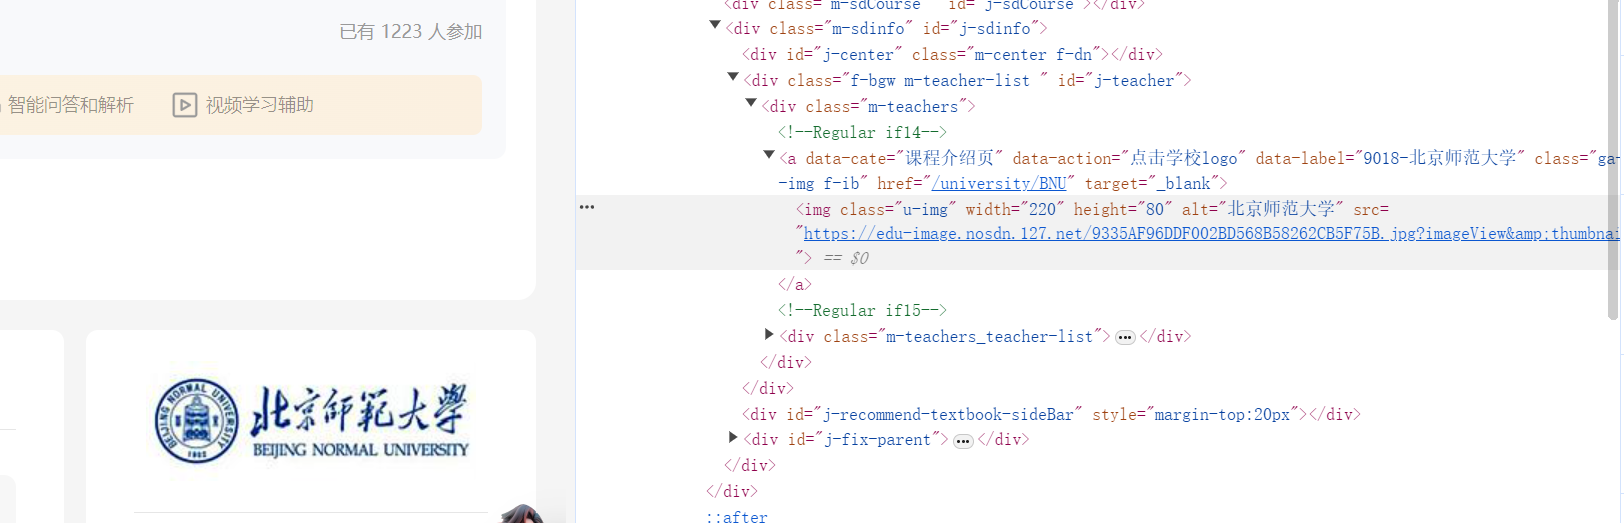Click the closing </a> tag row

795,284
